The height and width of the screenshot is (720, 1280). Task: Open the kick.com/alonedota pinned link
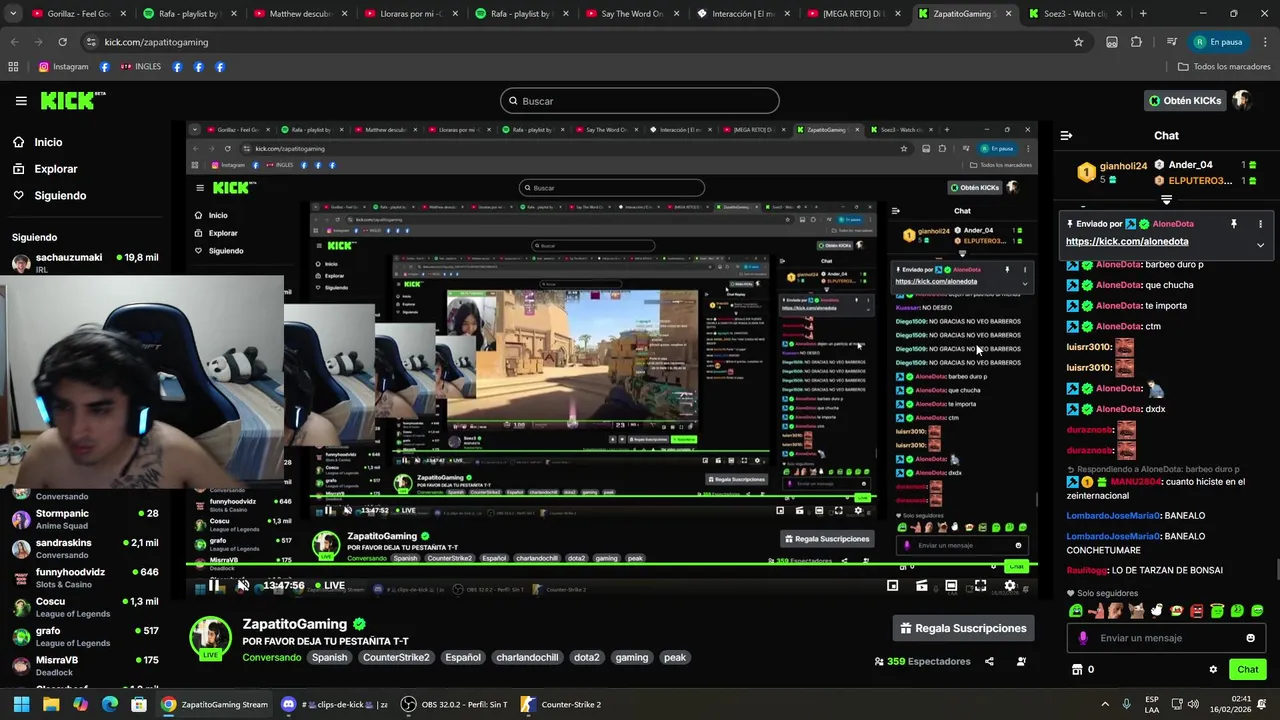pyautogui.click(x=1127, y=241)
